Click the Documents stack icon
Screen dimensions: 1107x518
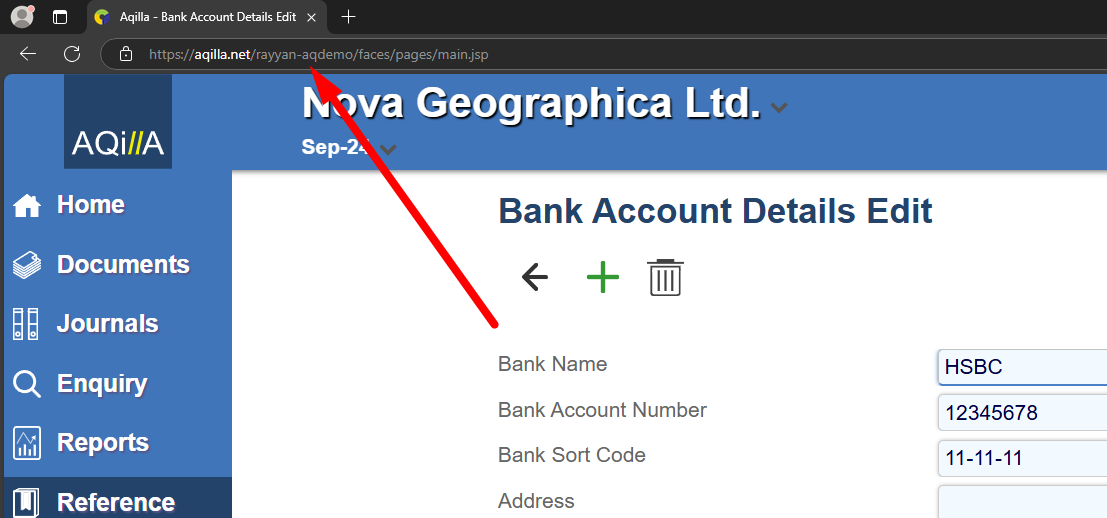27,265
